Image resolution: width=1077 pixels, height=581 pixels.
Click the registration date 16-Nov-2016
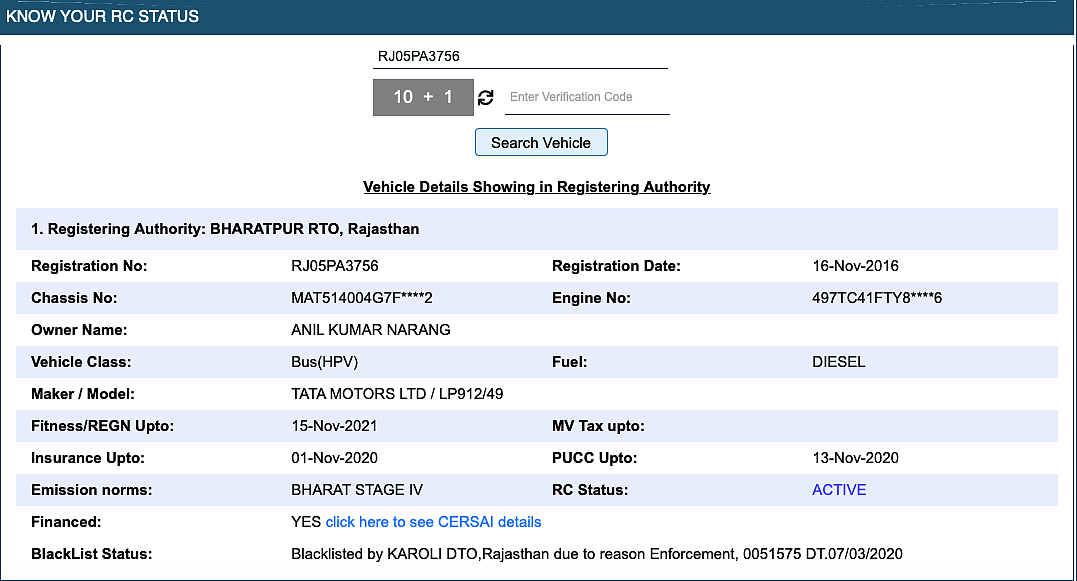(856, 266)
